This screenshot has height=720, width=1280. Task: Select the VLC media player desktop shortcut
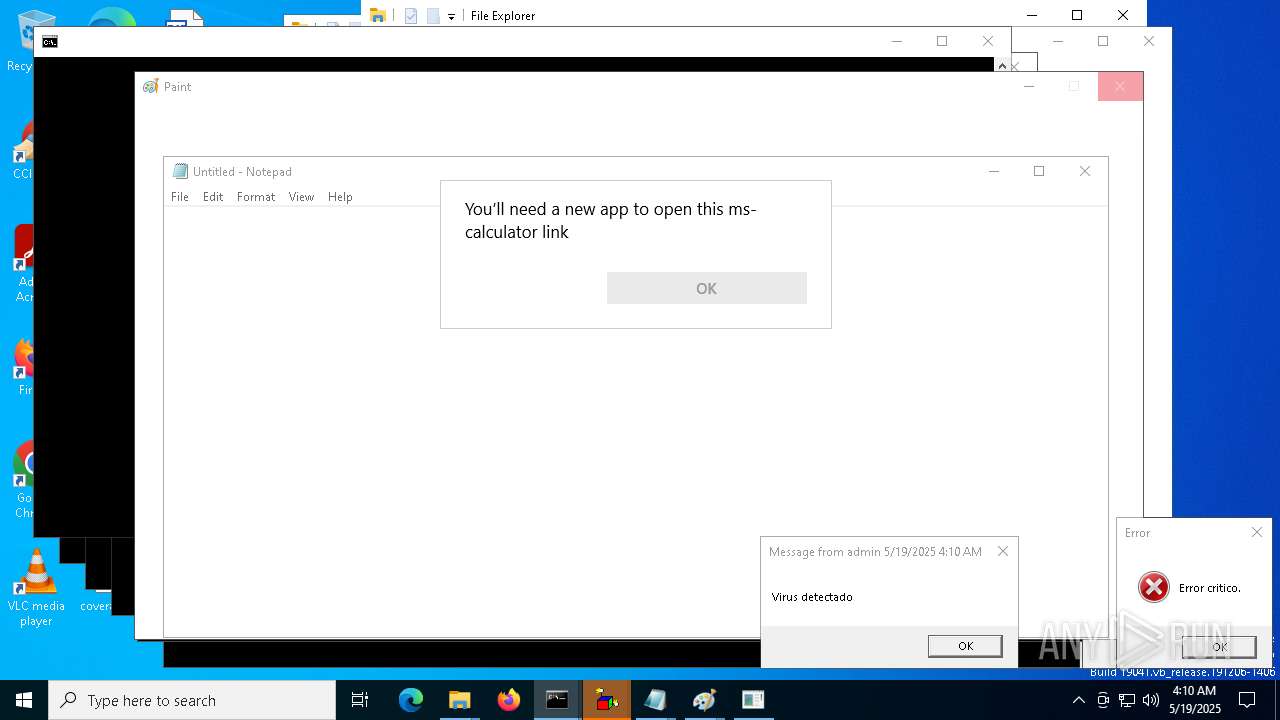pos(36,589)
